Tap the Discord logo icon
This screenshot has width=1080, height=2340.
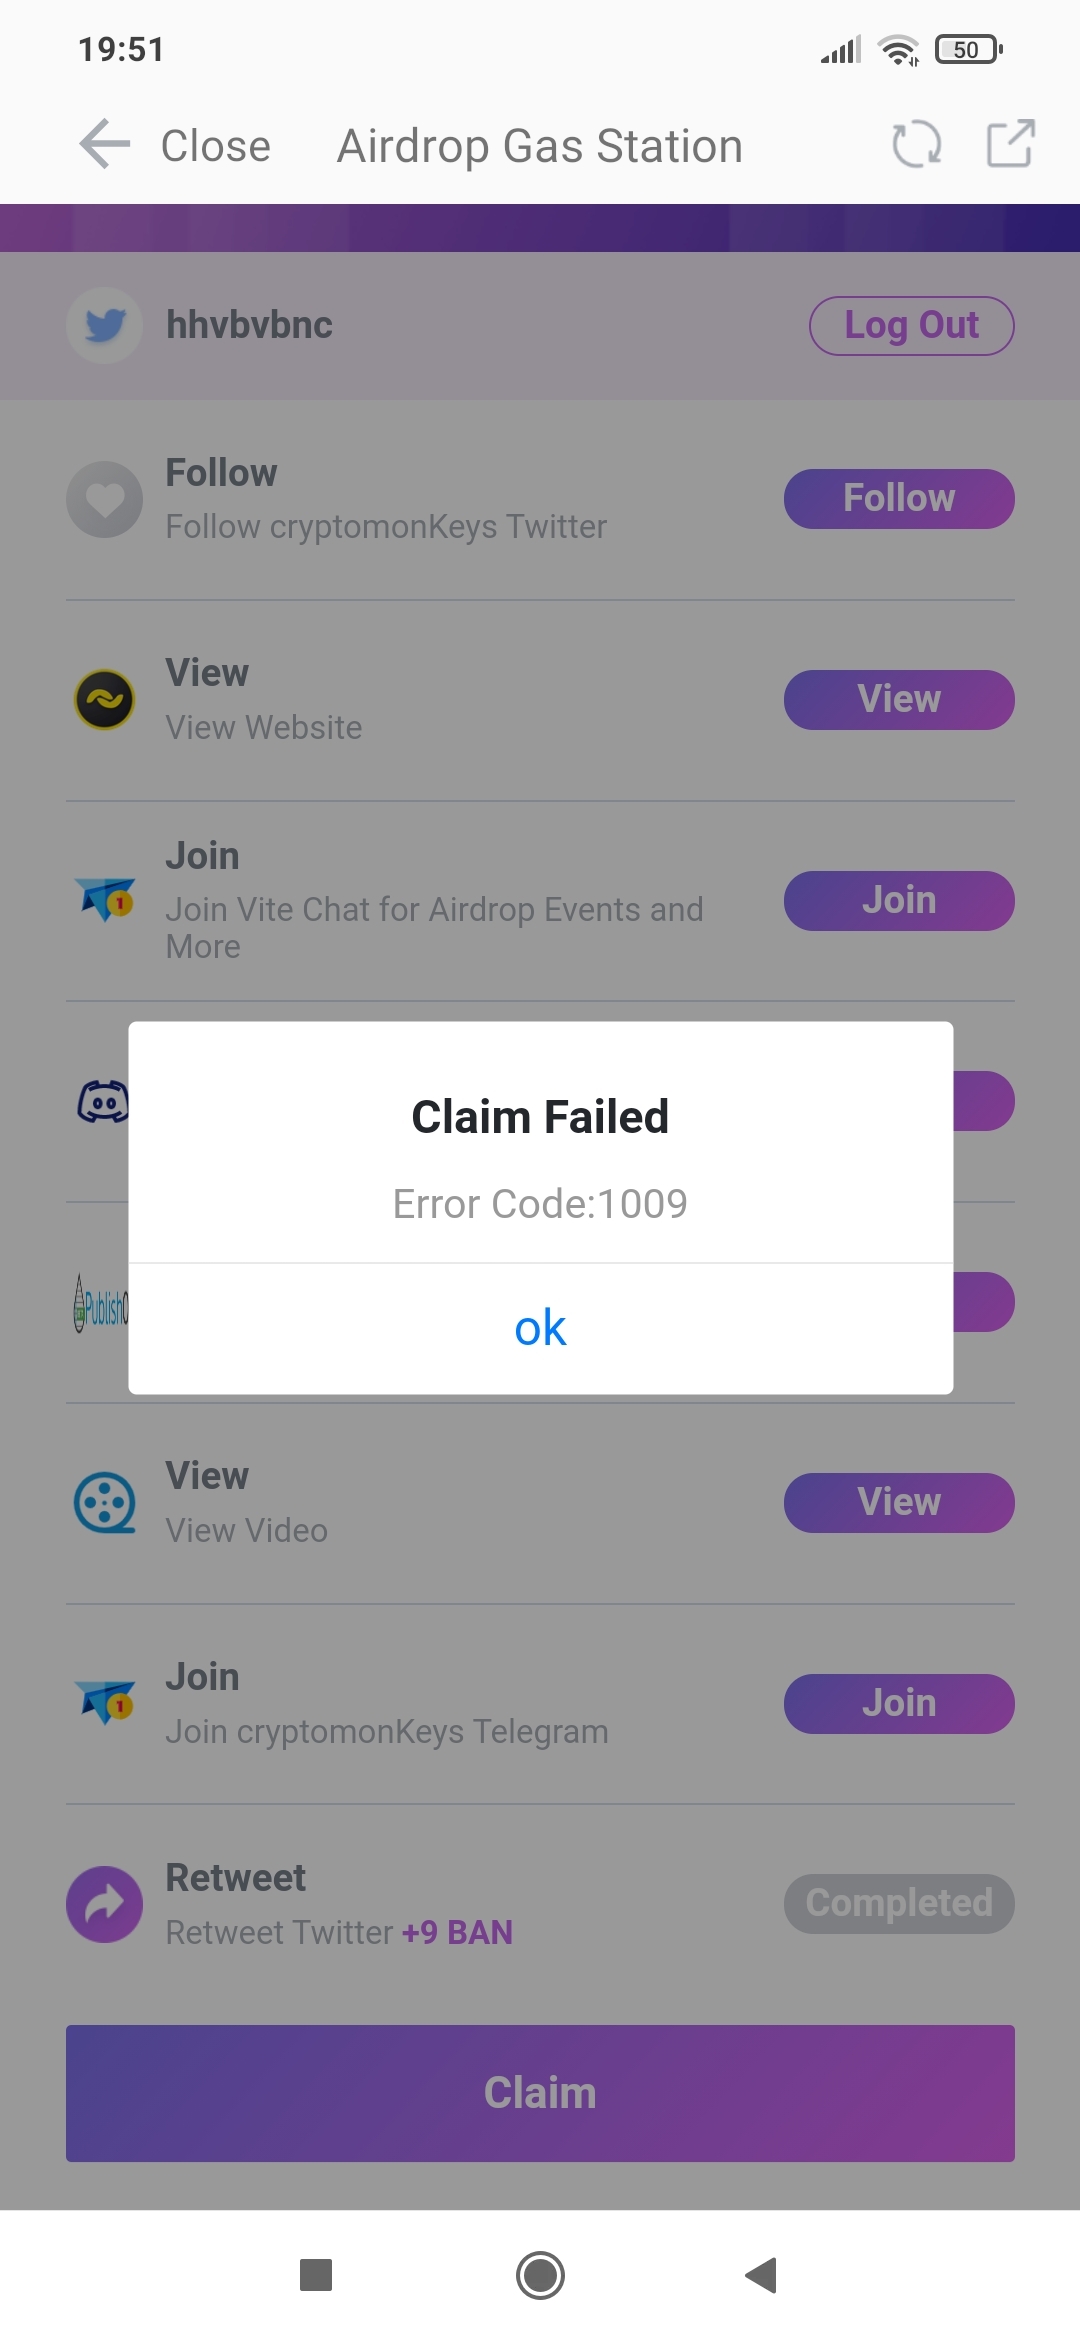click(x=102, y=1102)
